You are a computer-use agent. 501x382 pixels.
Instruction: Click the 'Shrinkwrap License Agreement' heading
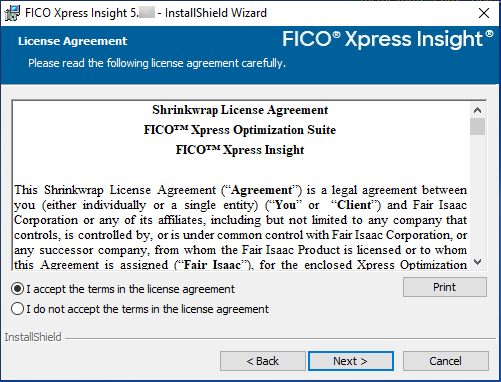click(x=240, y=110)
